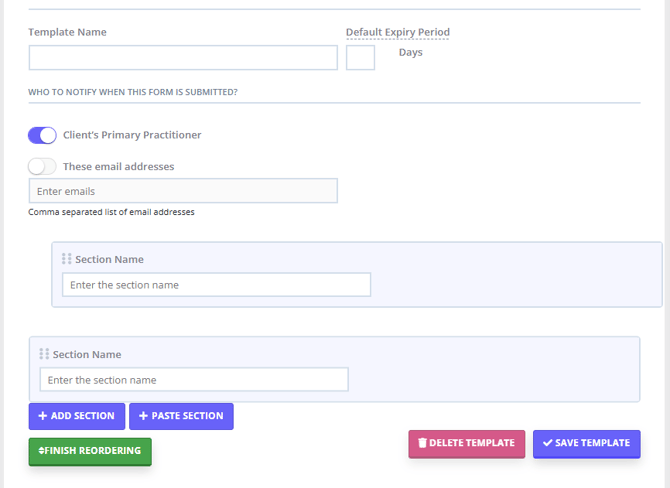Click the second Section Name label
Viewport: 670px width, 488px height.
tap(87, 354)
